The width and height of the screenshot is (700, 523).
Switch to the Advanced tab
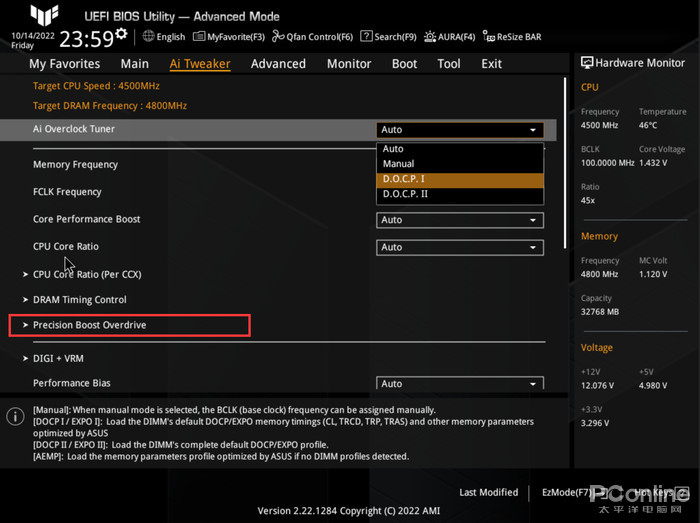point(278,64)
